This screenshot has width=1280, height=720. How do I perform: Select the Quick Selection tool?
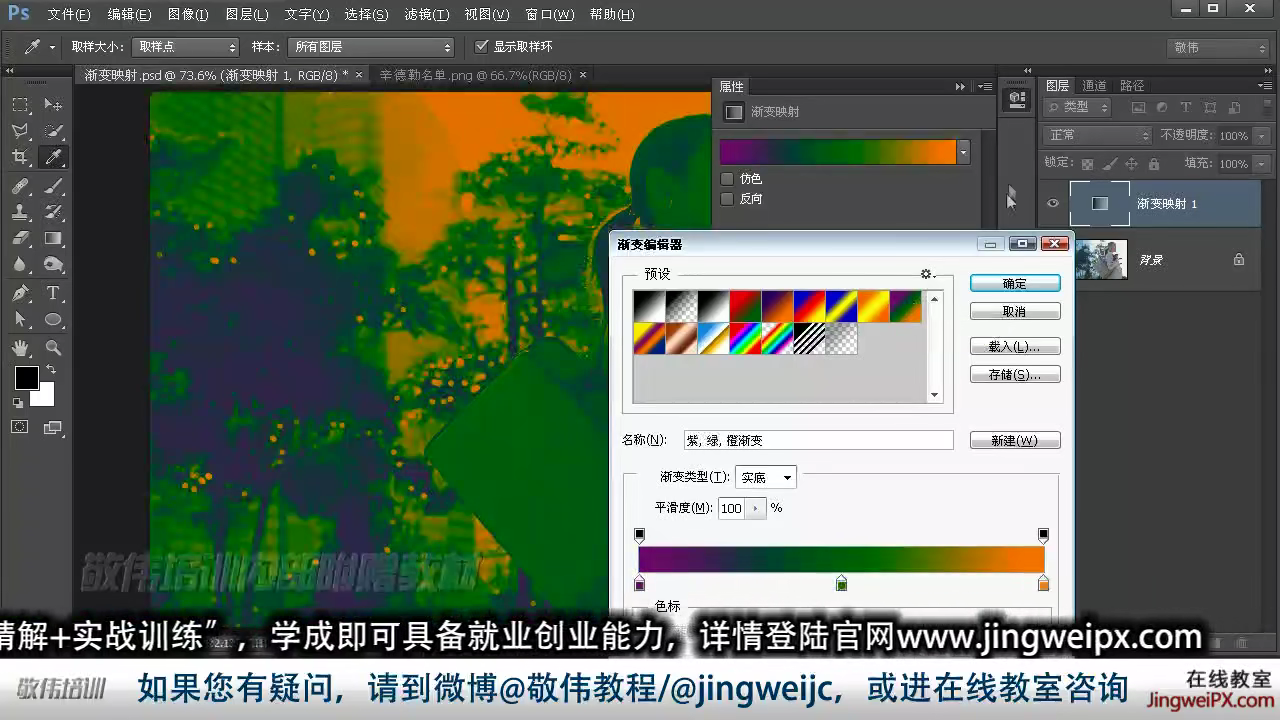tap(53, 131)
